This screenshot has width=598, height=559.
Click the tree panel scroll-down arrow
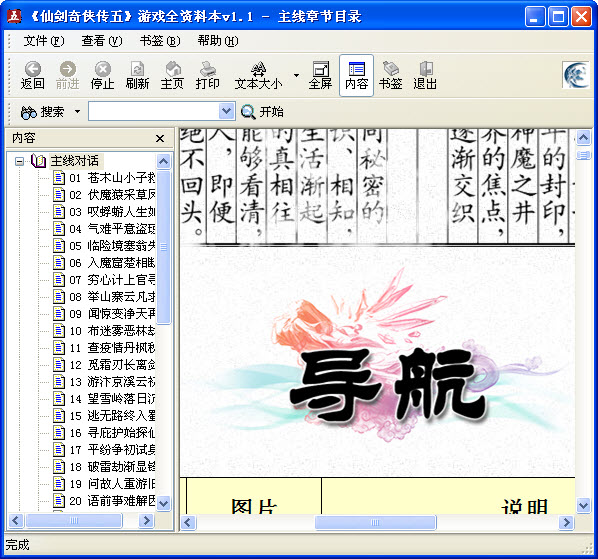coord(164,503)
